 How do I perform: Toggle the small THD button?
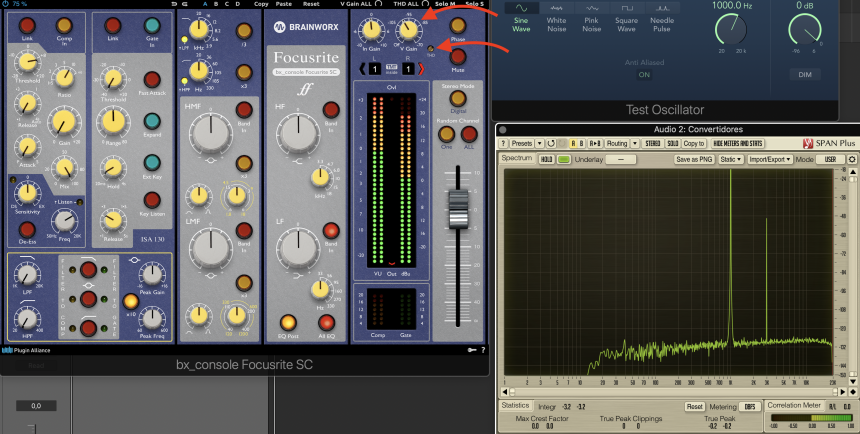[431, 49]
